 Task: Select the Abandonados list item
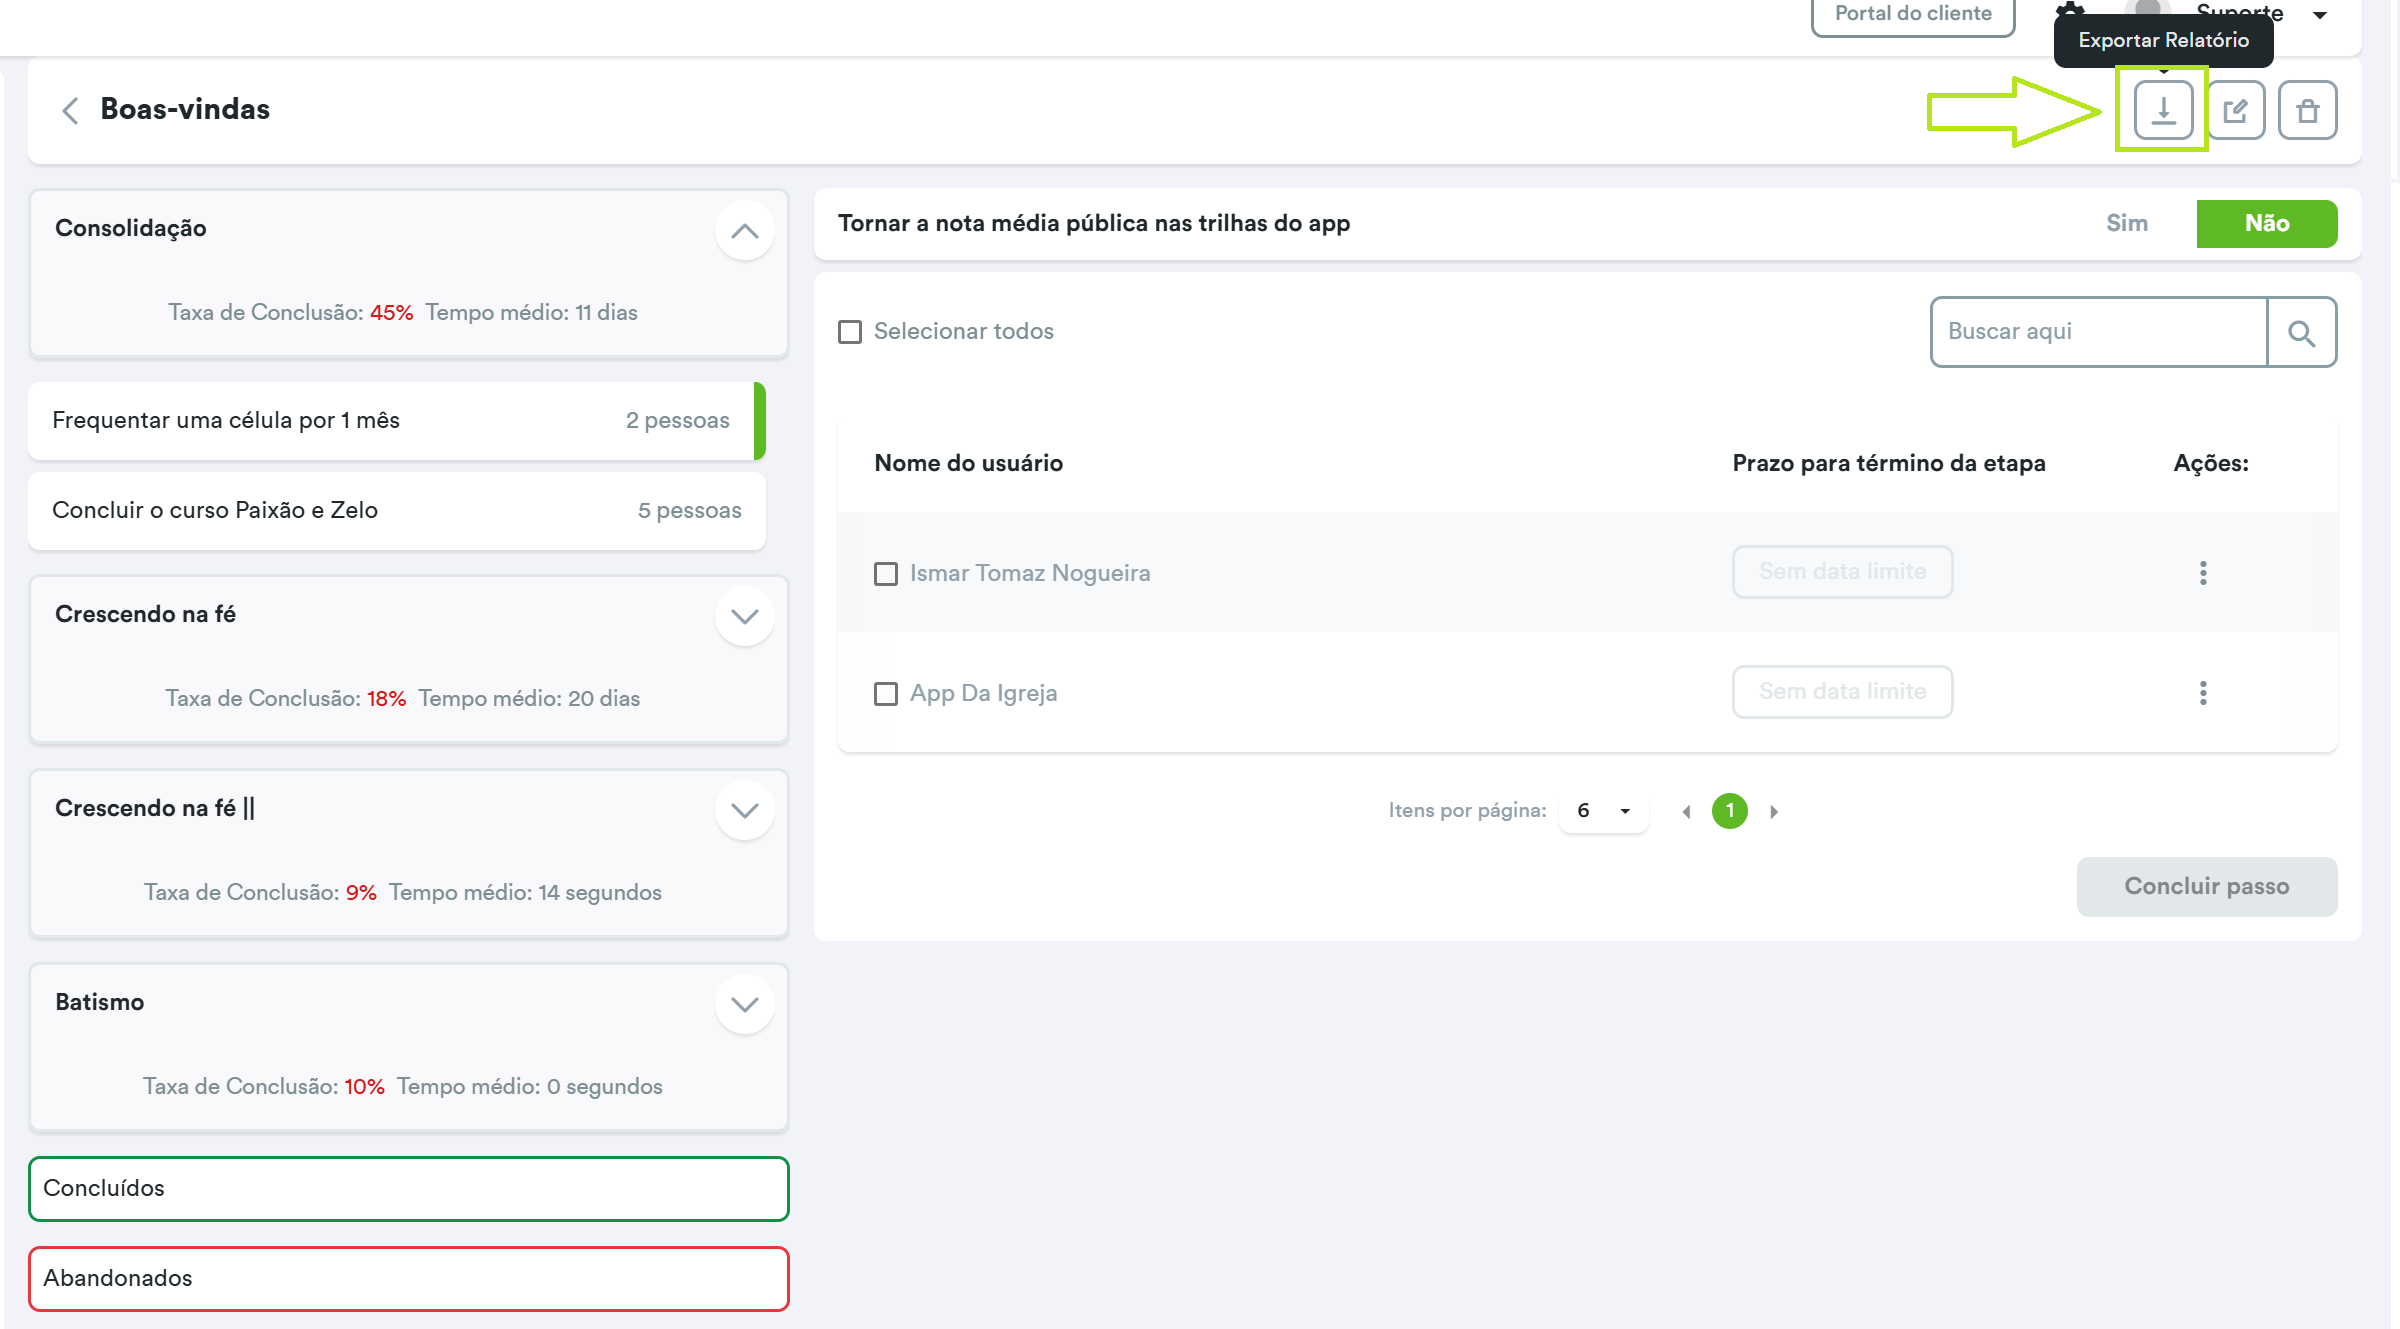click(408, 1278)
